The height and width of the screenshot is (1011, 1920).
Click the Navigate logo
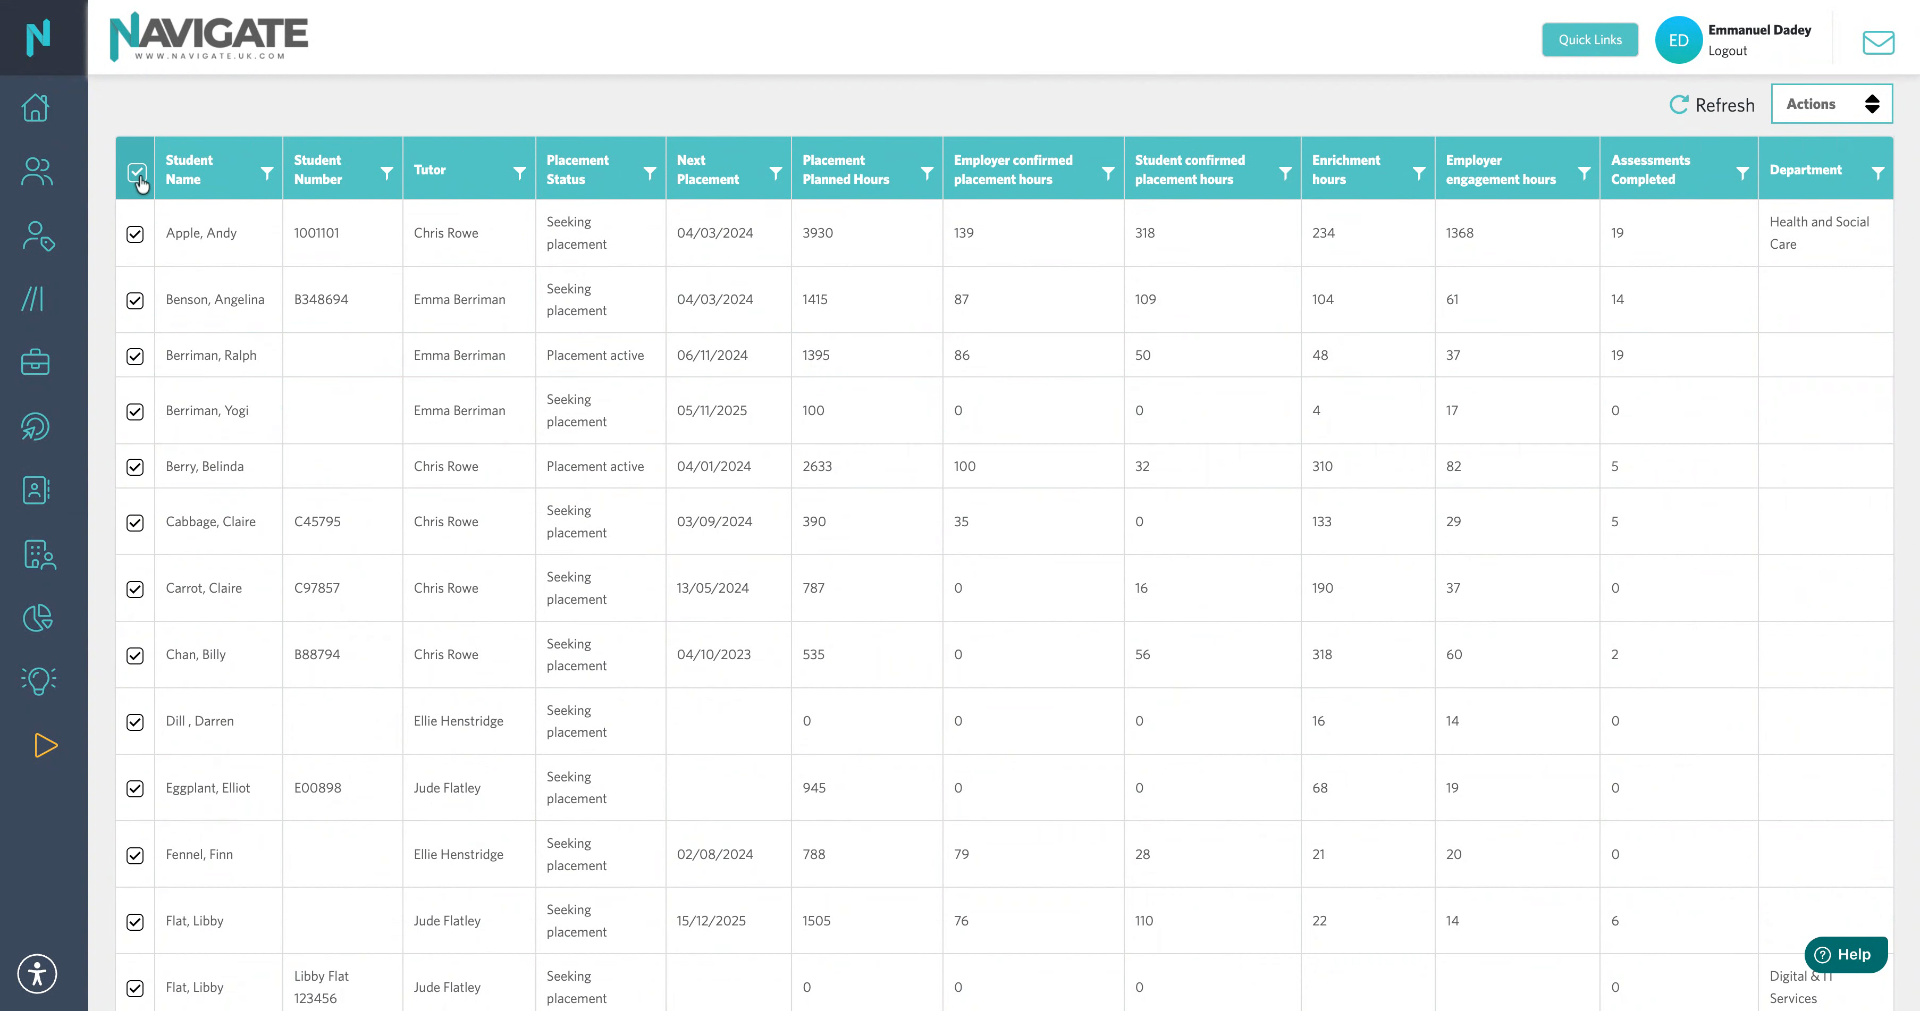pyautogui.click(x=208, y=37)
